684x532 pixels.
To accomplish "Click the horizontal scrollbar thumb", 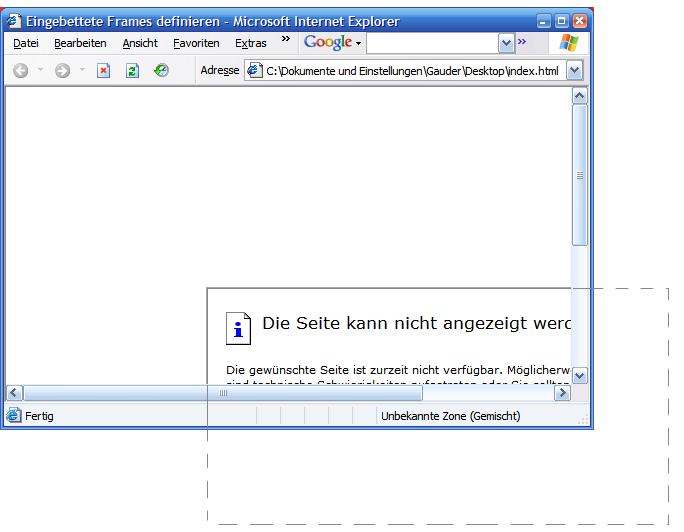I will point(223,393).
